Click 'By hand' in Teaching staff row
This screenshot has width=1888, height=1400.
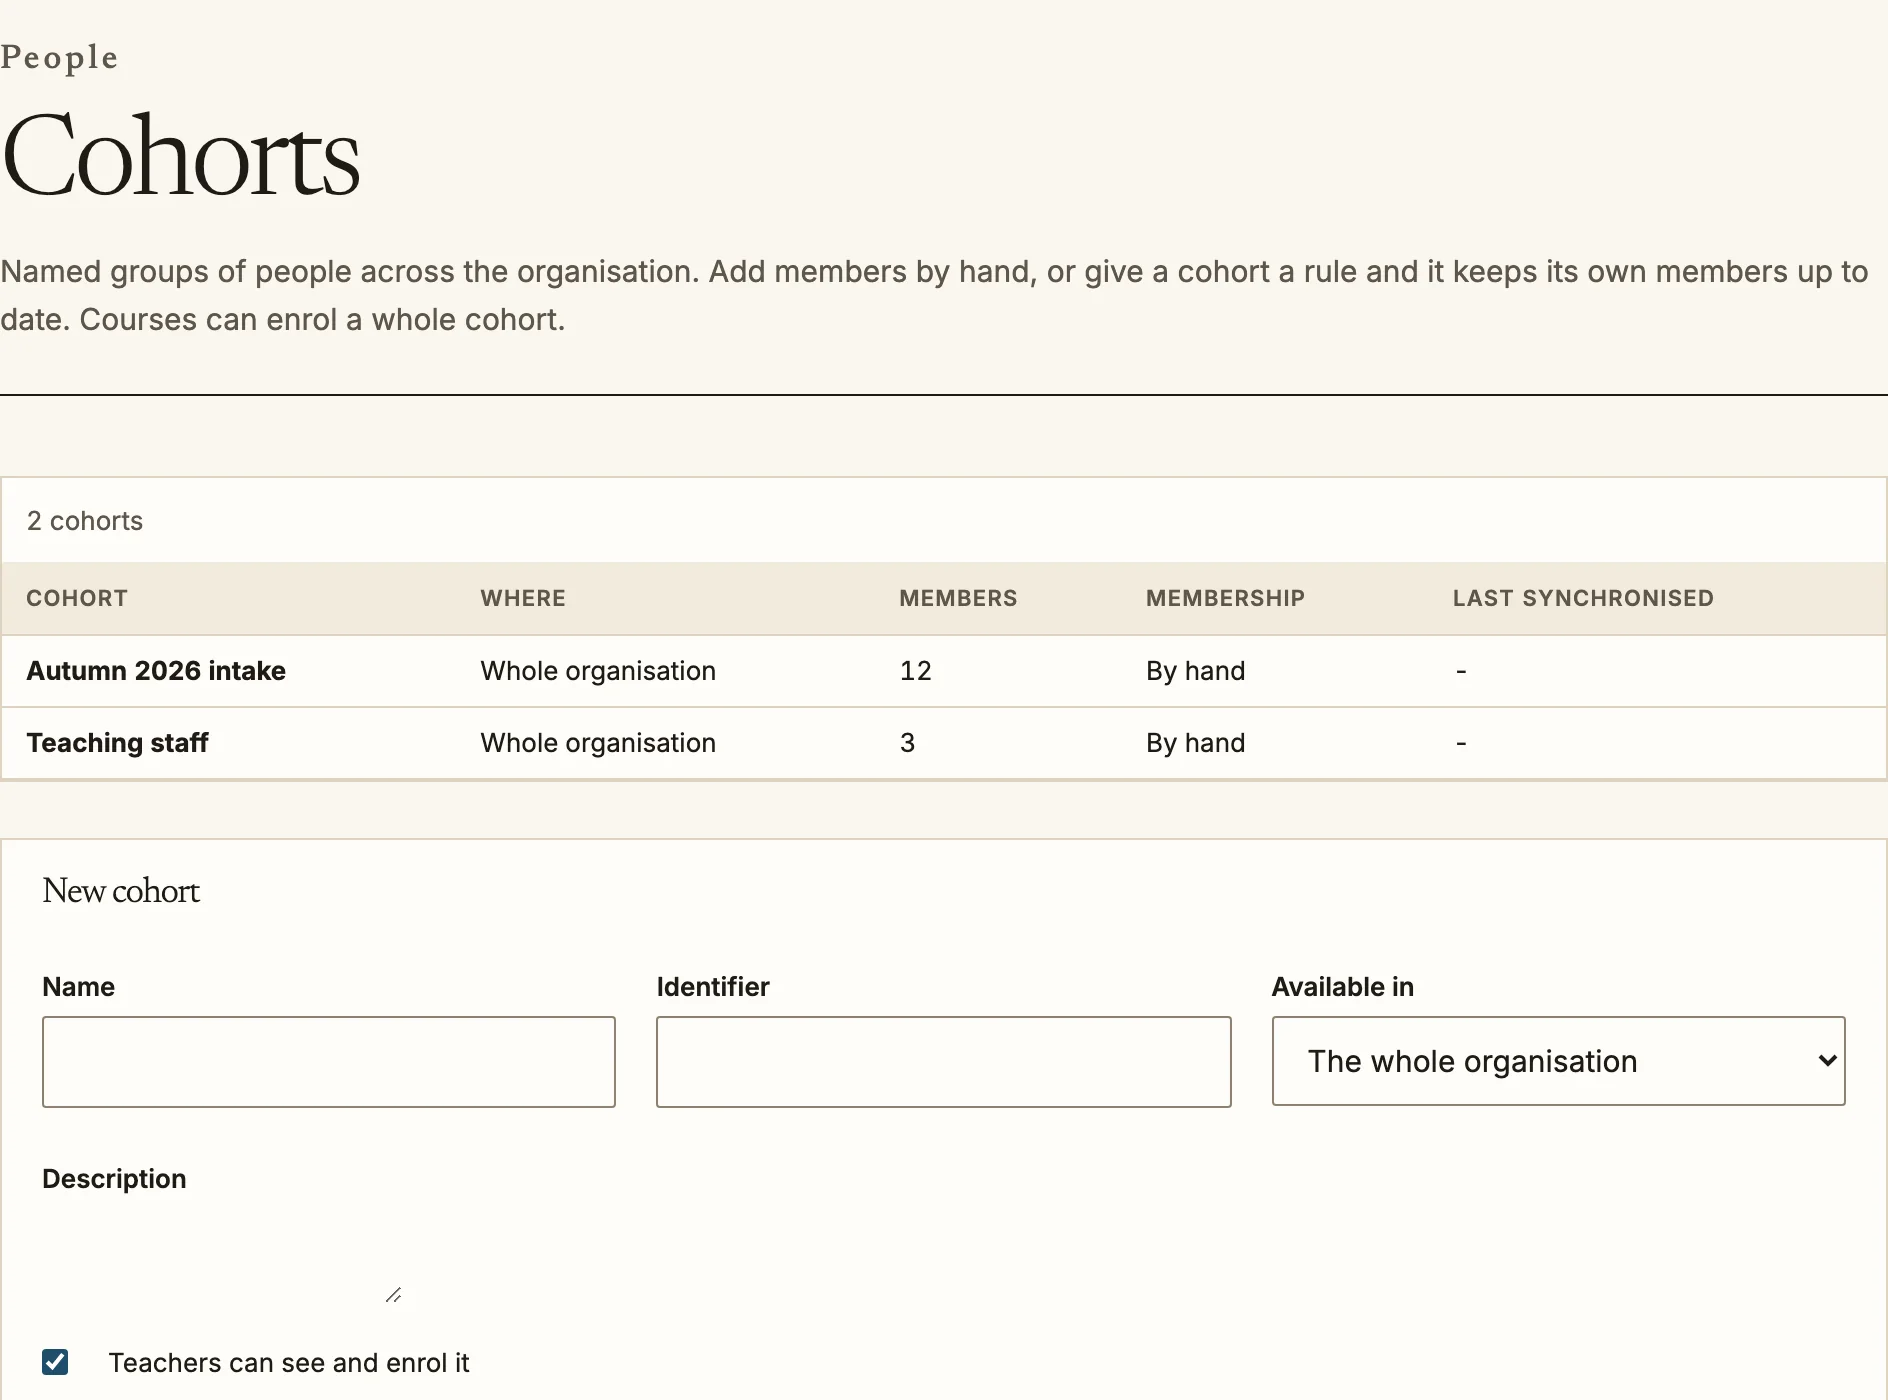(x=1196, y=743)
